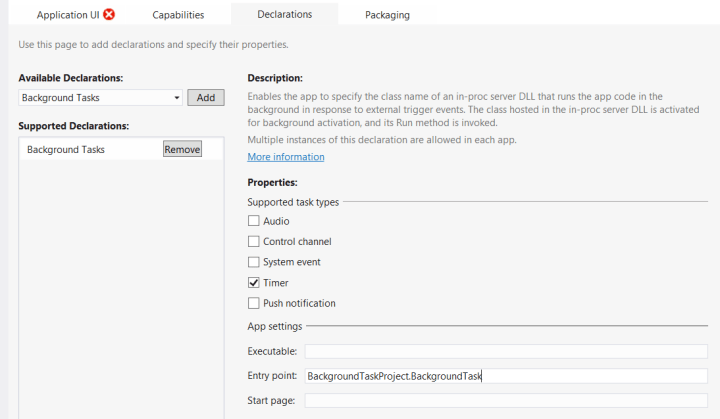Open the More information link
This screenshot has width=720, height=419.
pyautogui.click(x=286, y=157)
